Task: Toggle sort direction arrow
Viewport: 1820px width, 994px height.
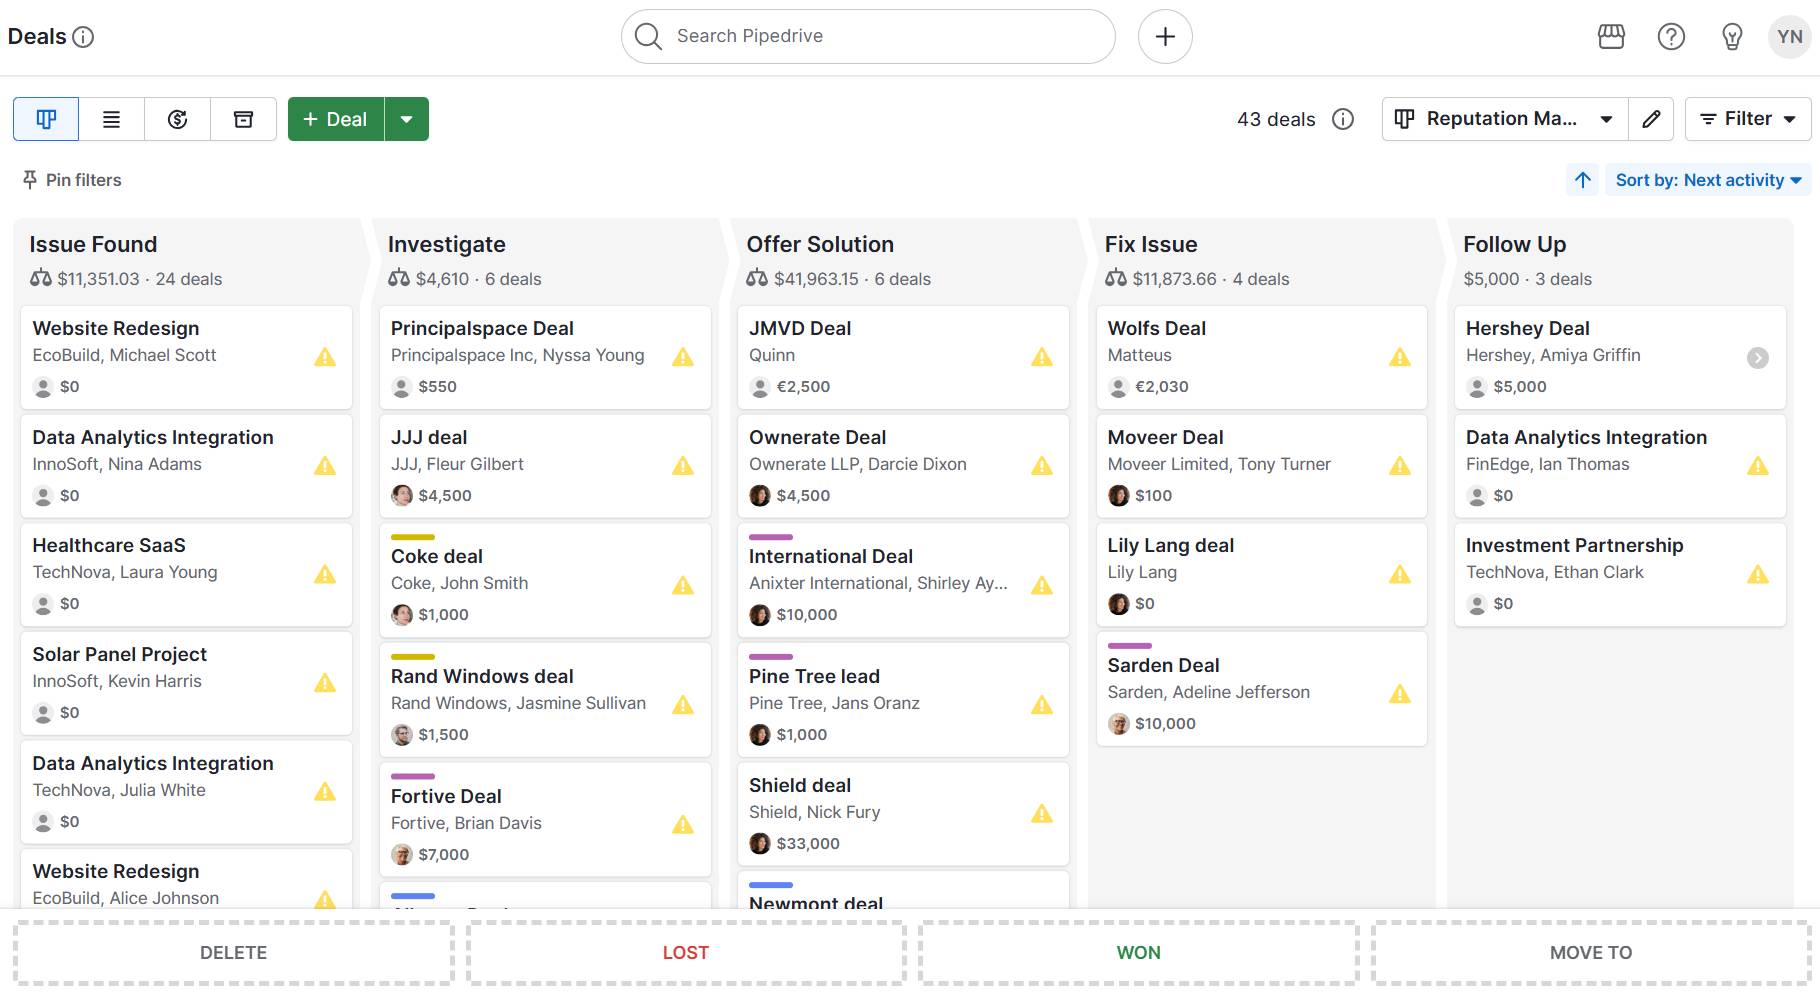Action: pyautogui.click(x=1583, y=180)
